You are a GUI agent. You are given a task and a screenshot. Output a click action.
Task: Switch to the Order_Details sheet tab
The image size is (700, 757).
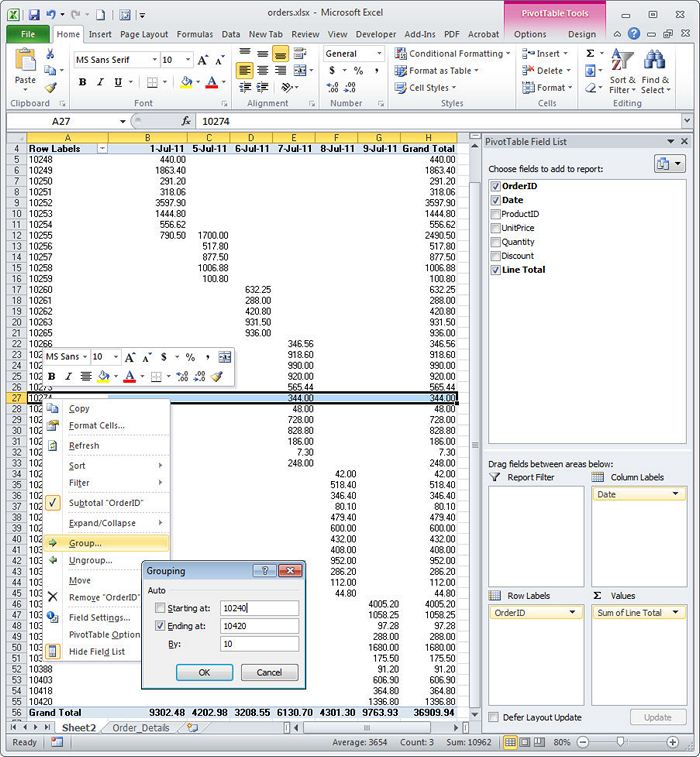pos(142,728)
